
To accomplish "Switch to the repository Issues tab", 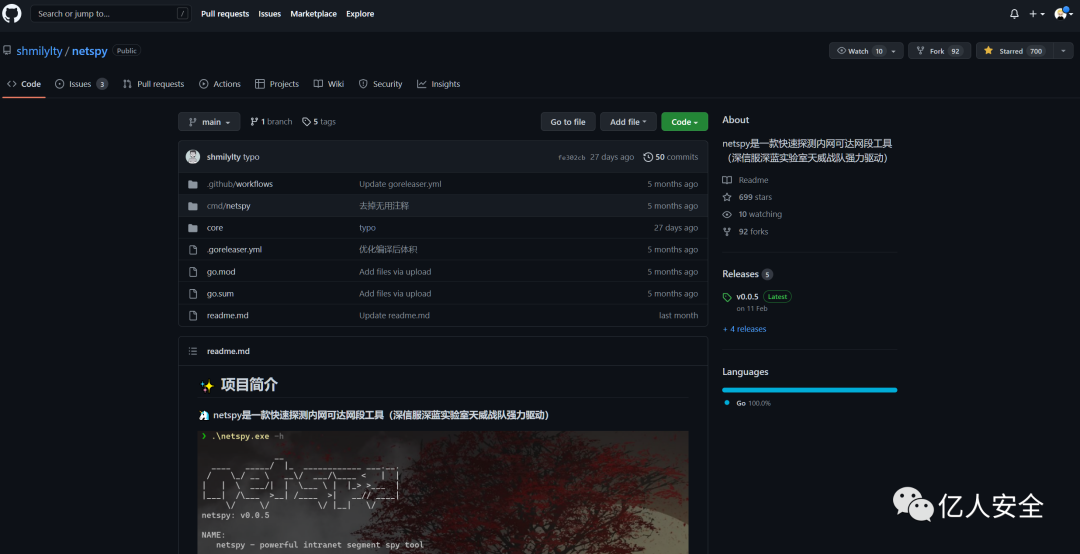I will coord(81,84).
